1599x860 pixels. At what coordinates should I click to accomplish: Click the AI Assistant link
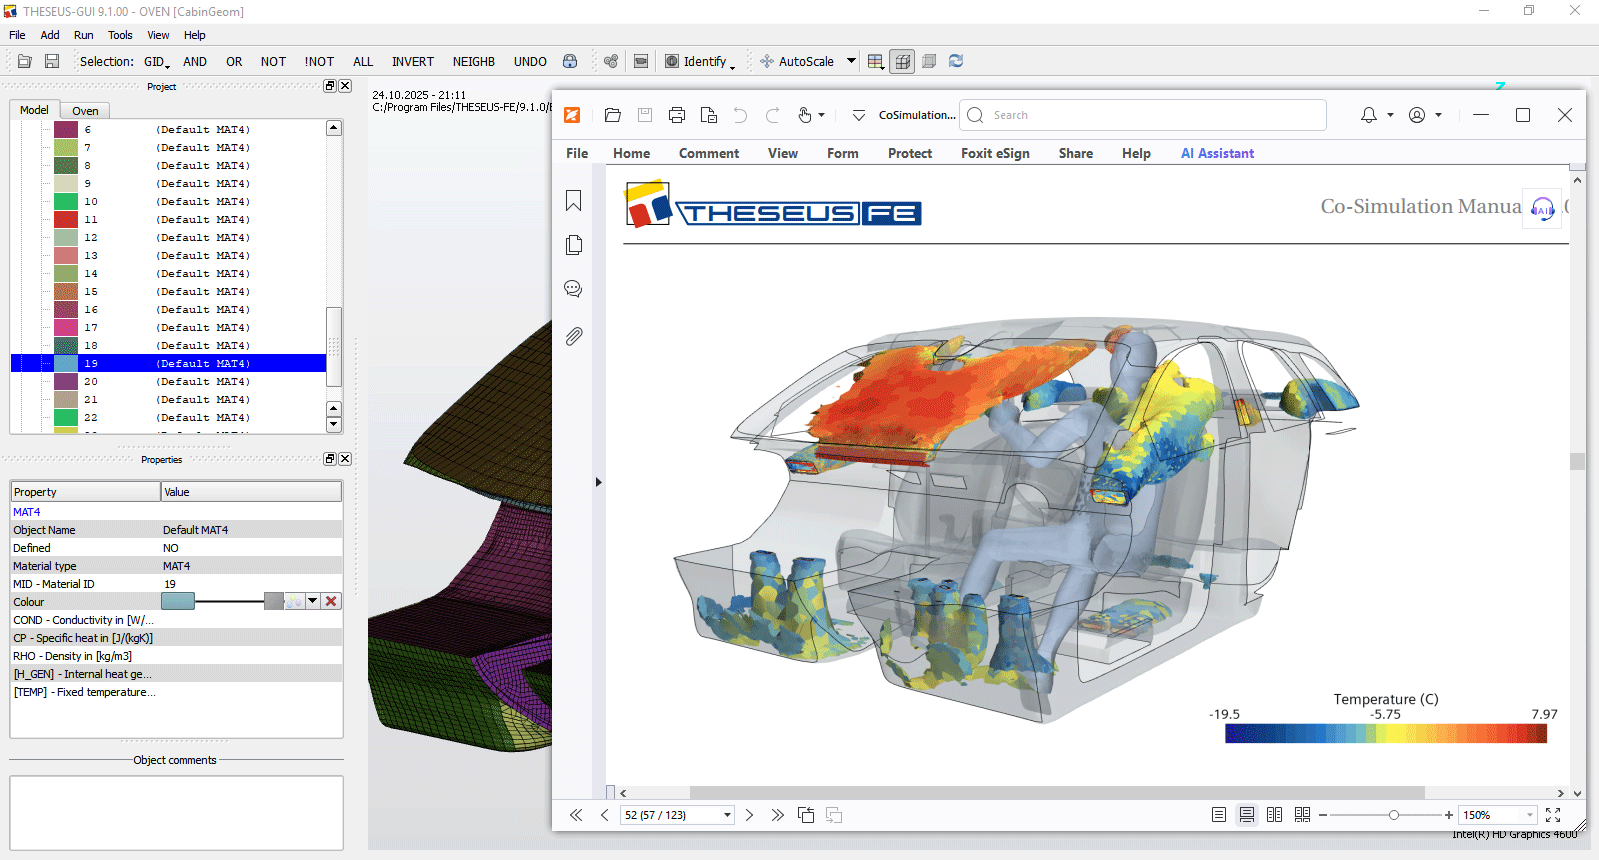[1217, 153]
